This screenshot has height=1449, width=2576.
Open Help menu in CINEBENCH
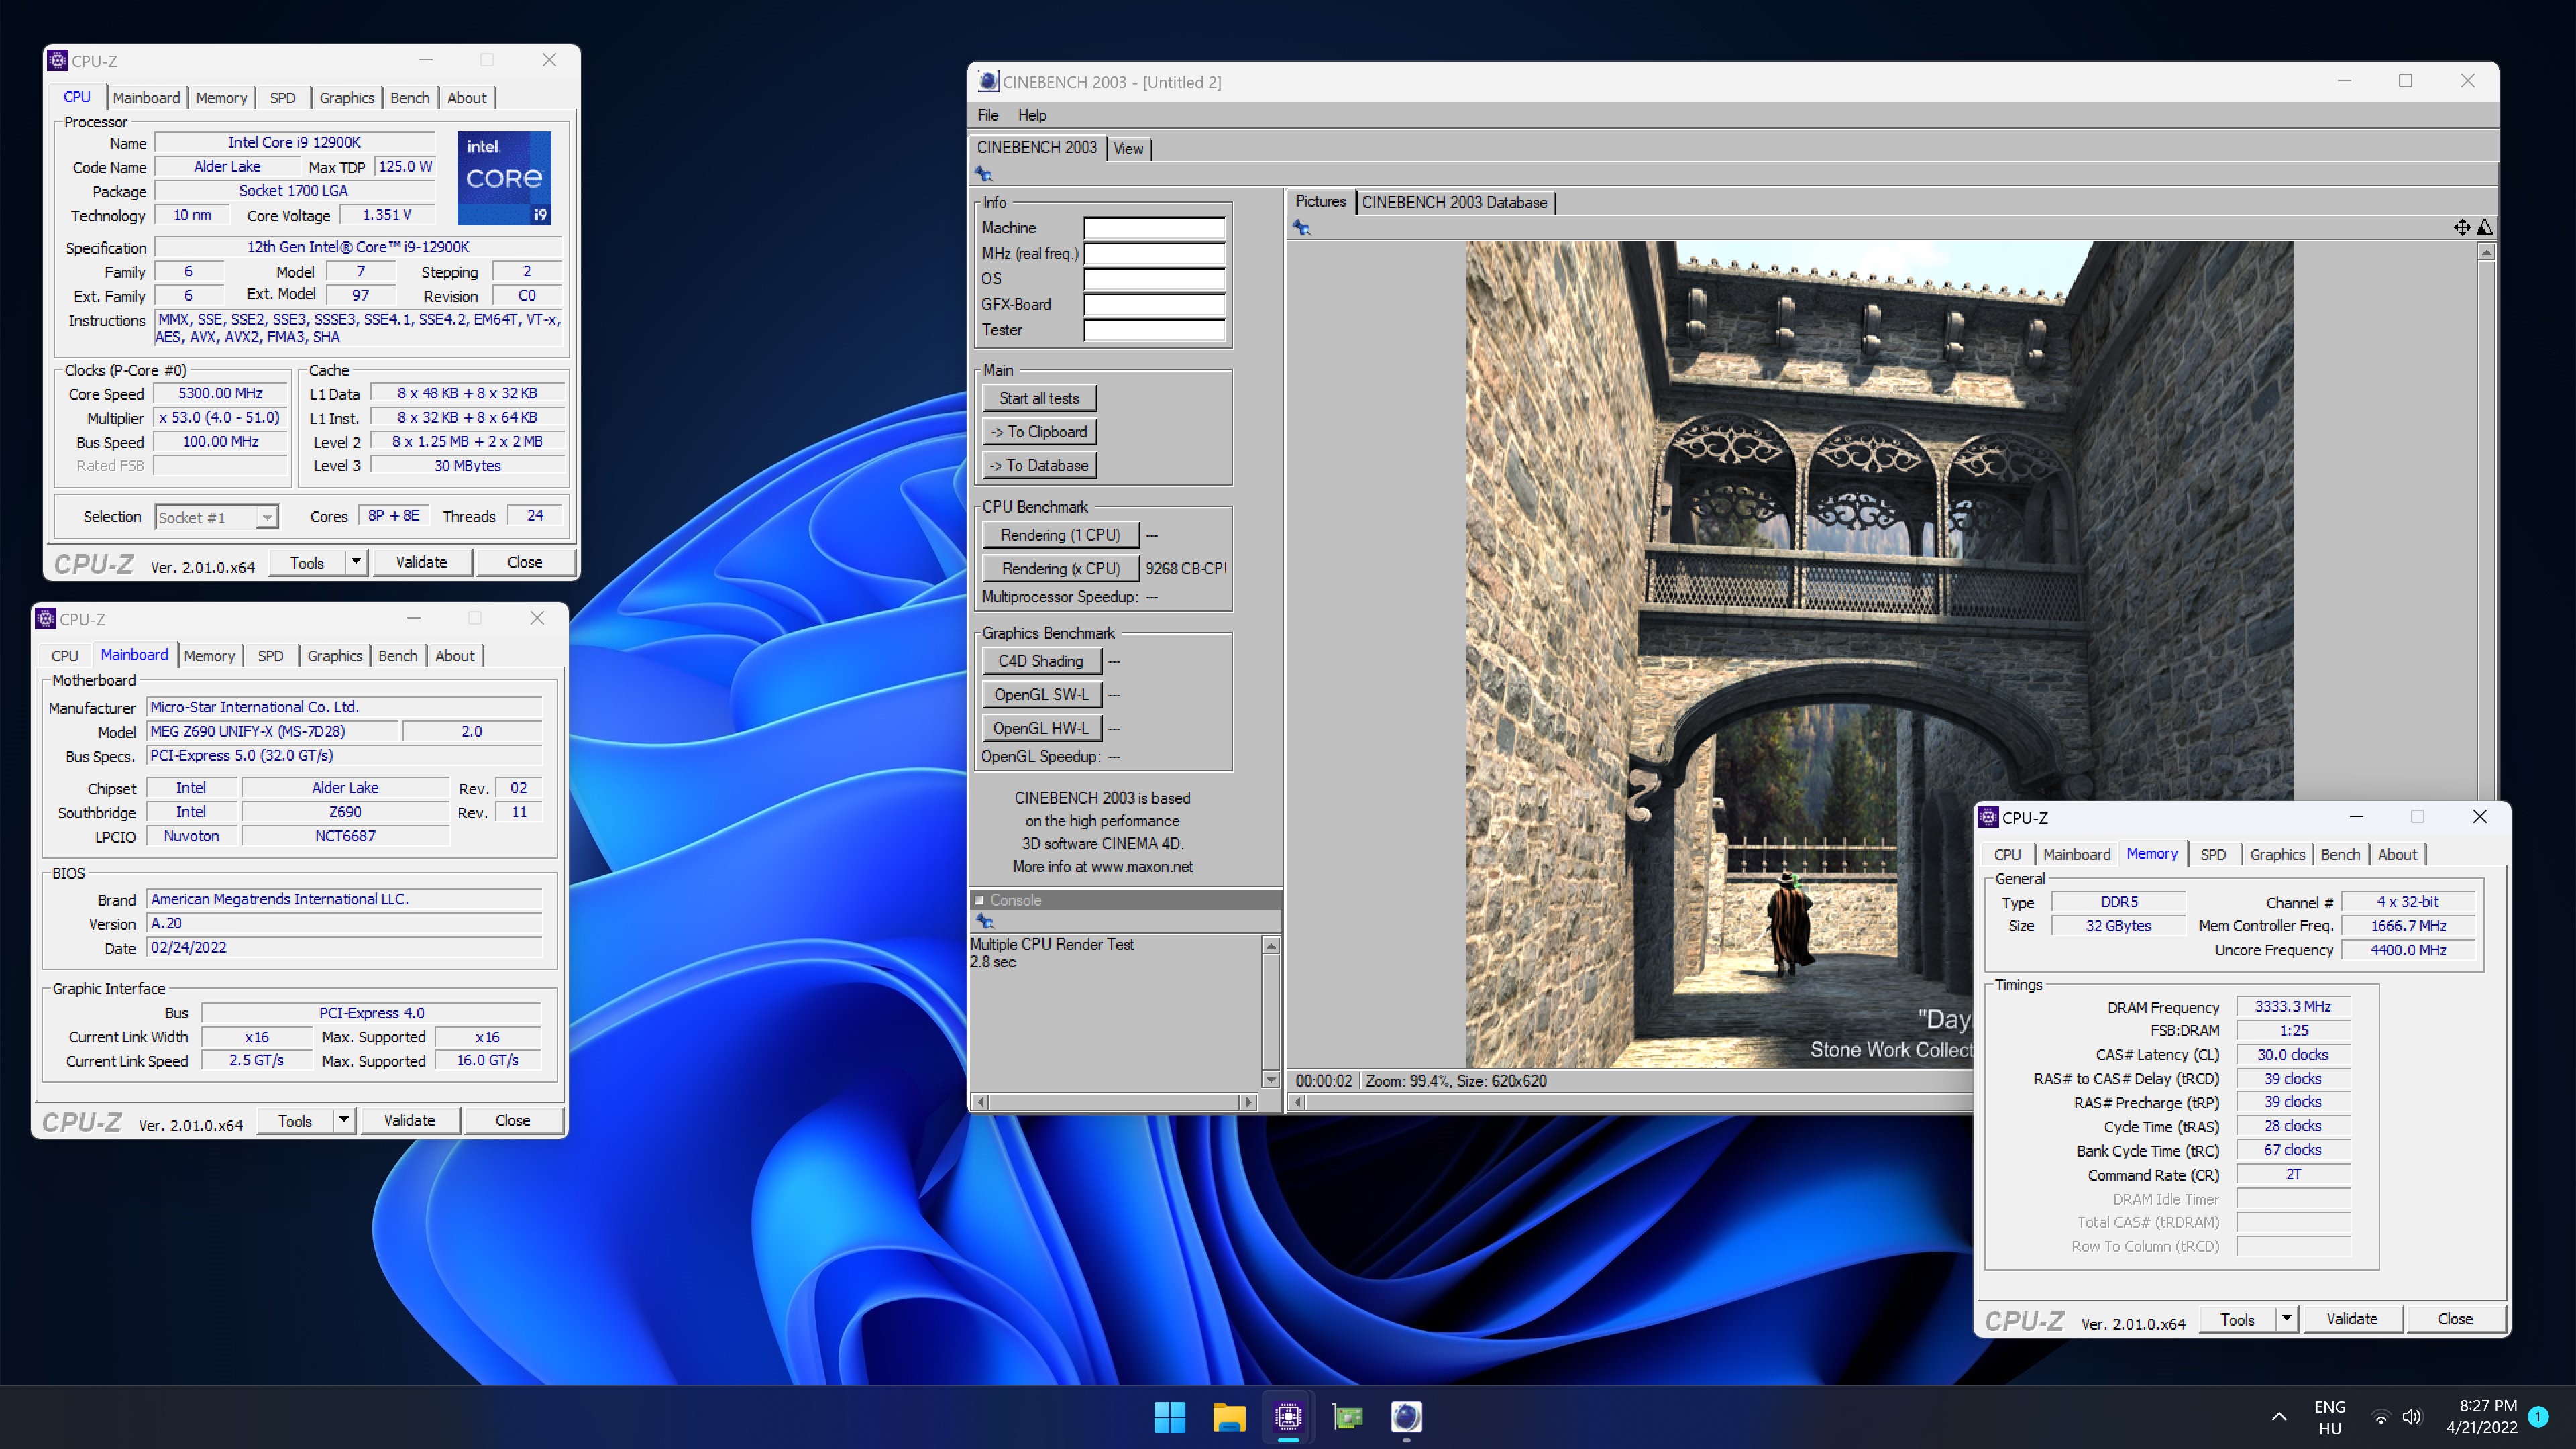[x=1032, y=115]
